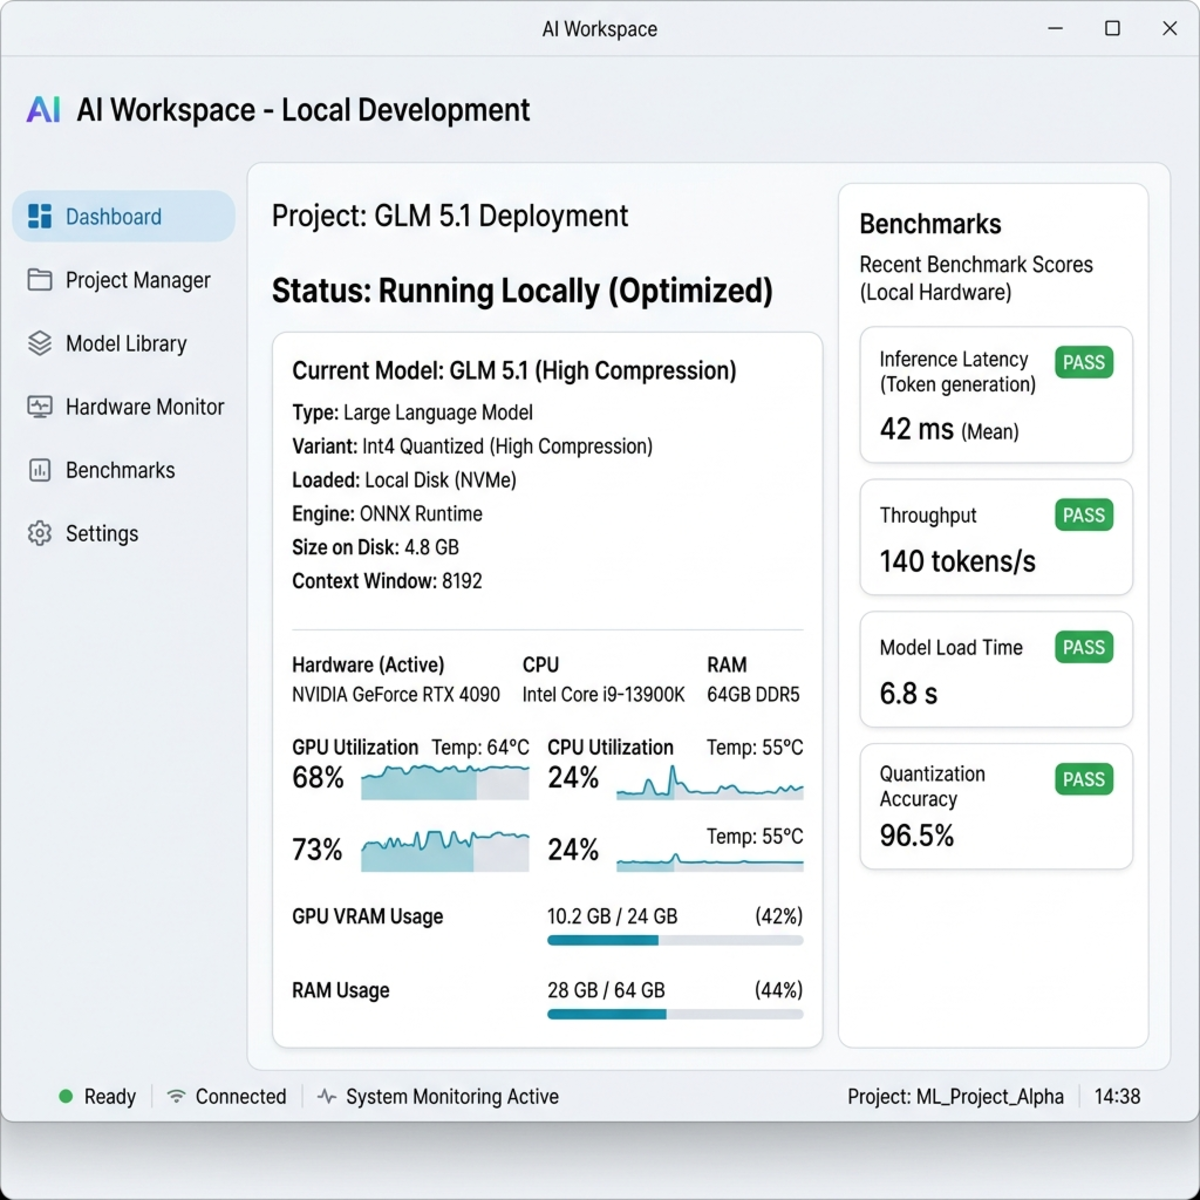The height and width of the screenshot is (1200, 1200).
Task: Click 'System Monitoring Active' status text
Action: click(x=452, y=1096)
